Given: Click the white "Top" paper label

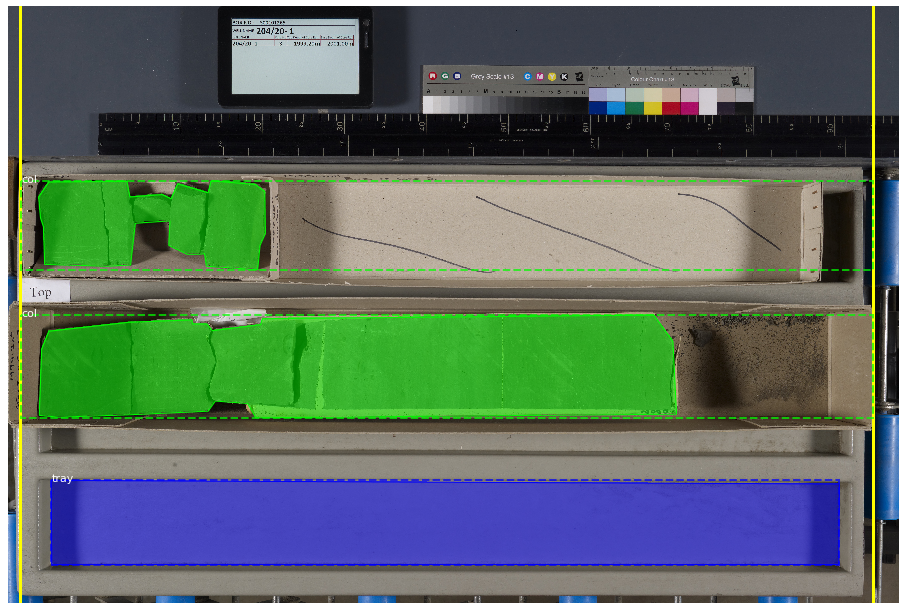Looking at the screenshot, I should [46, 292].
